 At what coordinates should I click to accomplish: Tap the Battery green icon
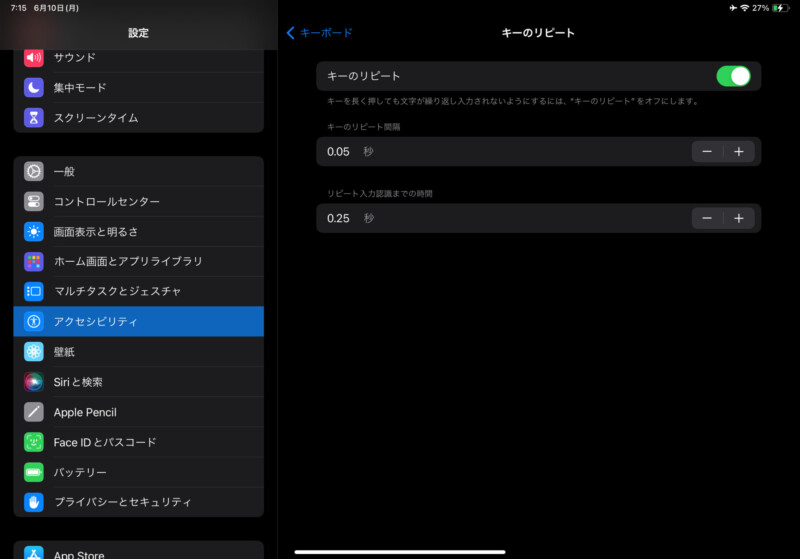[34, 472]
